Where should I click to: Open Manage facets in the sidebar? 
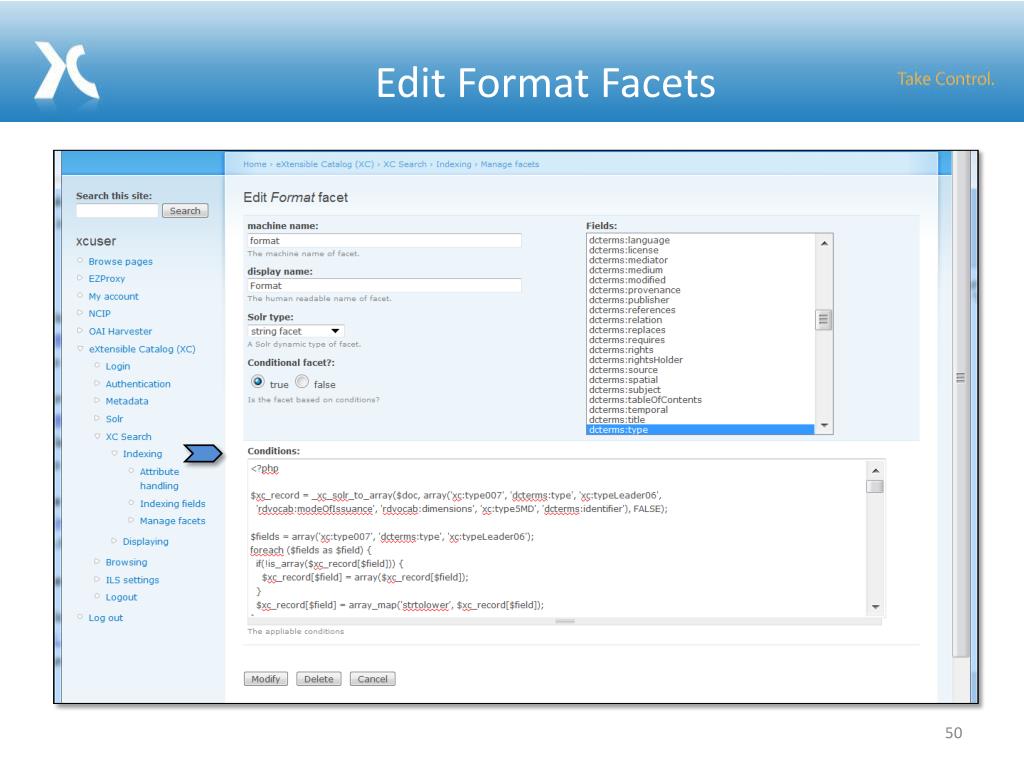(172, 521)
